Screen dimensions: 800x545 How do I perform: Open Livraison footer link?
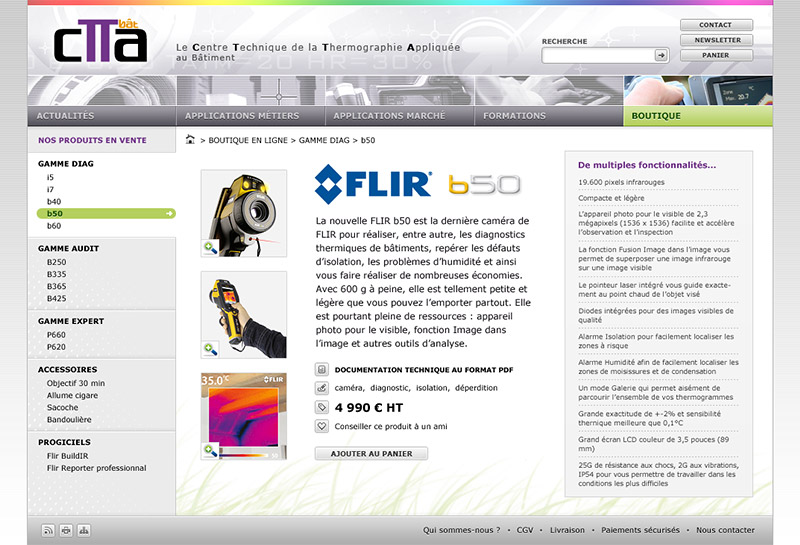point(567,530)
